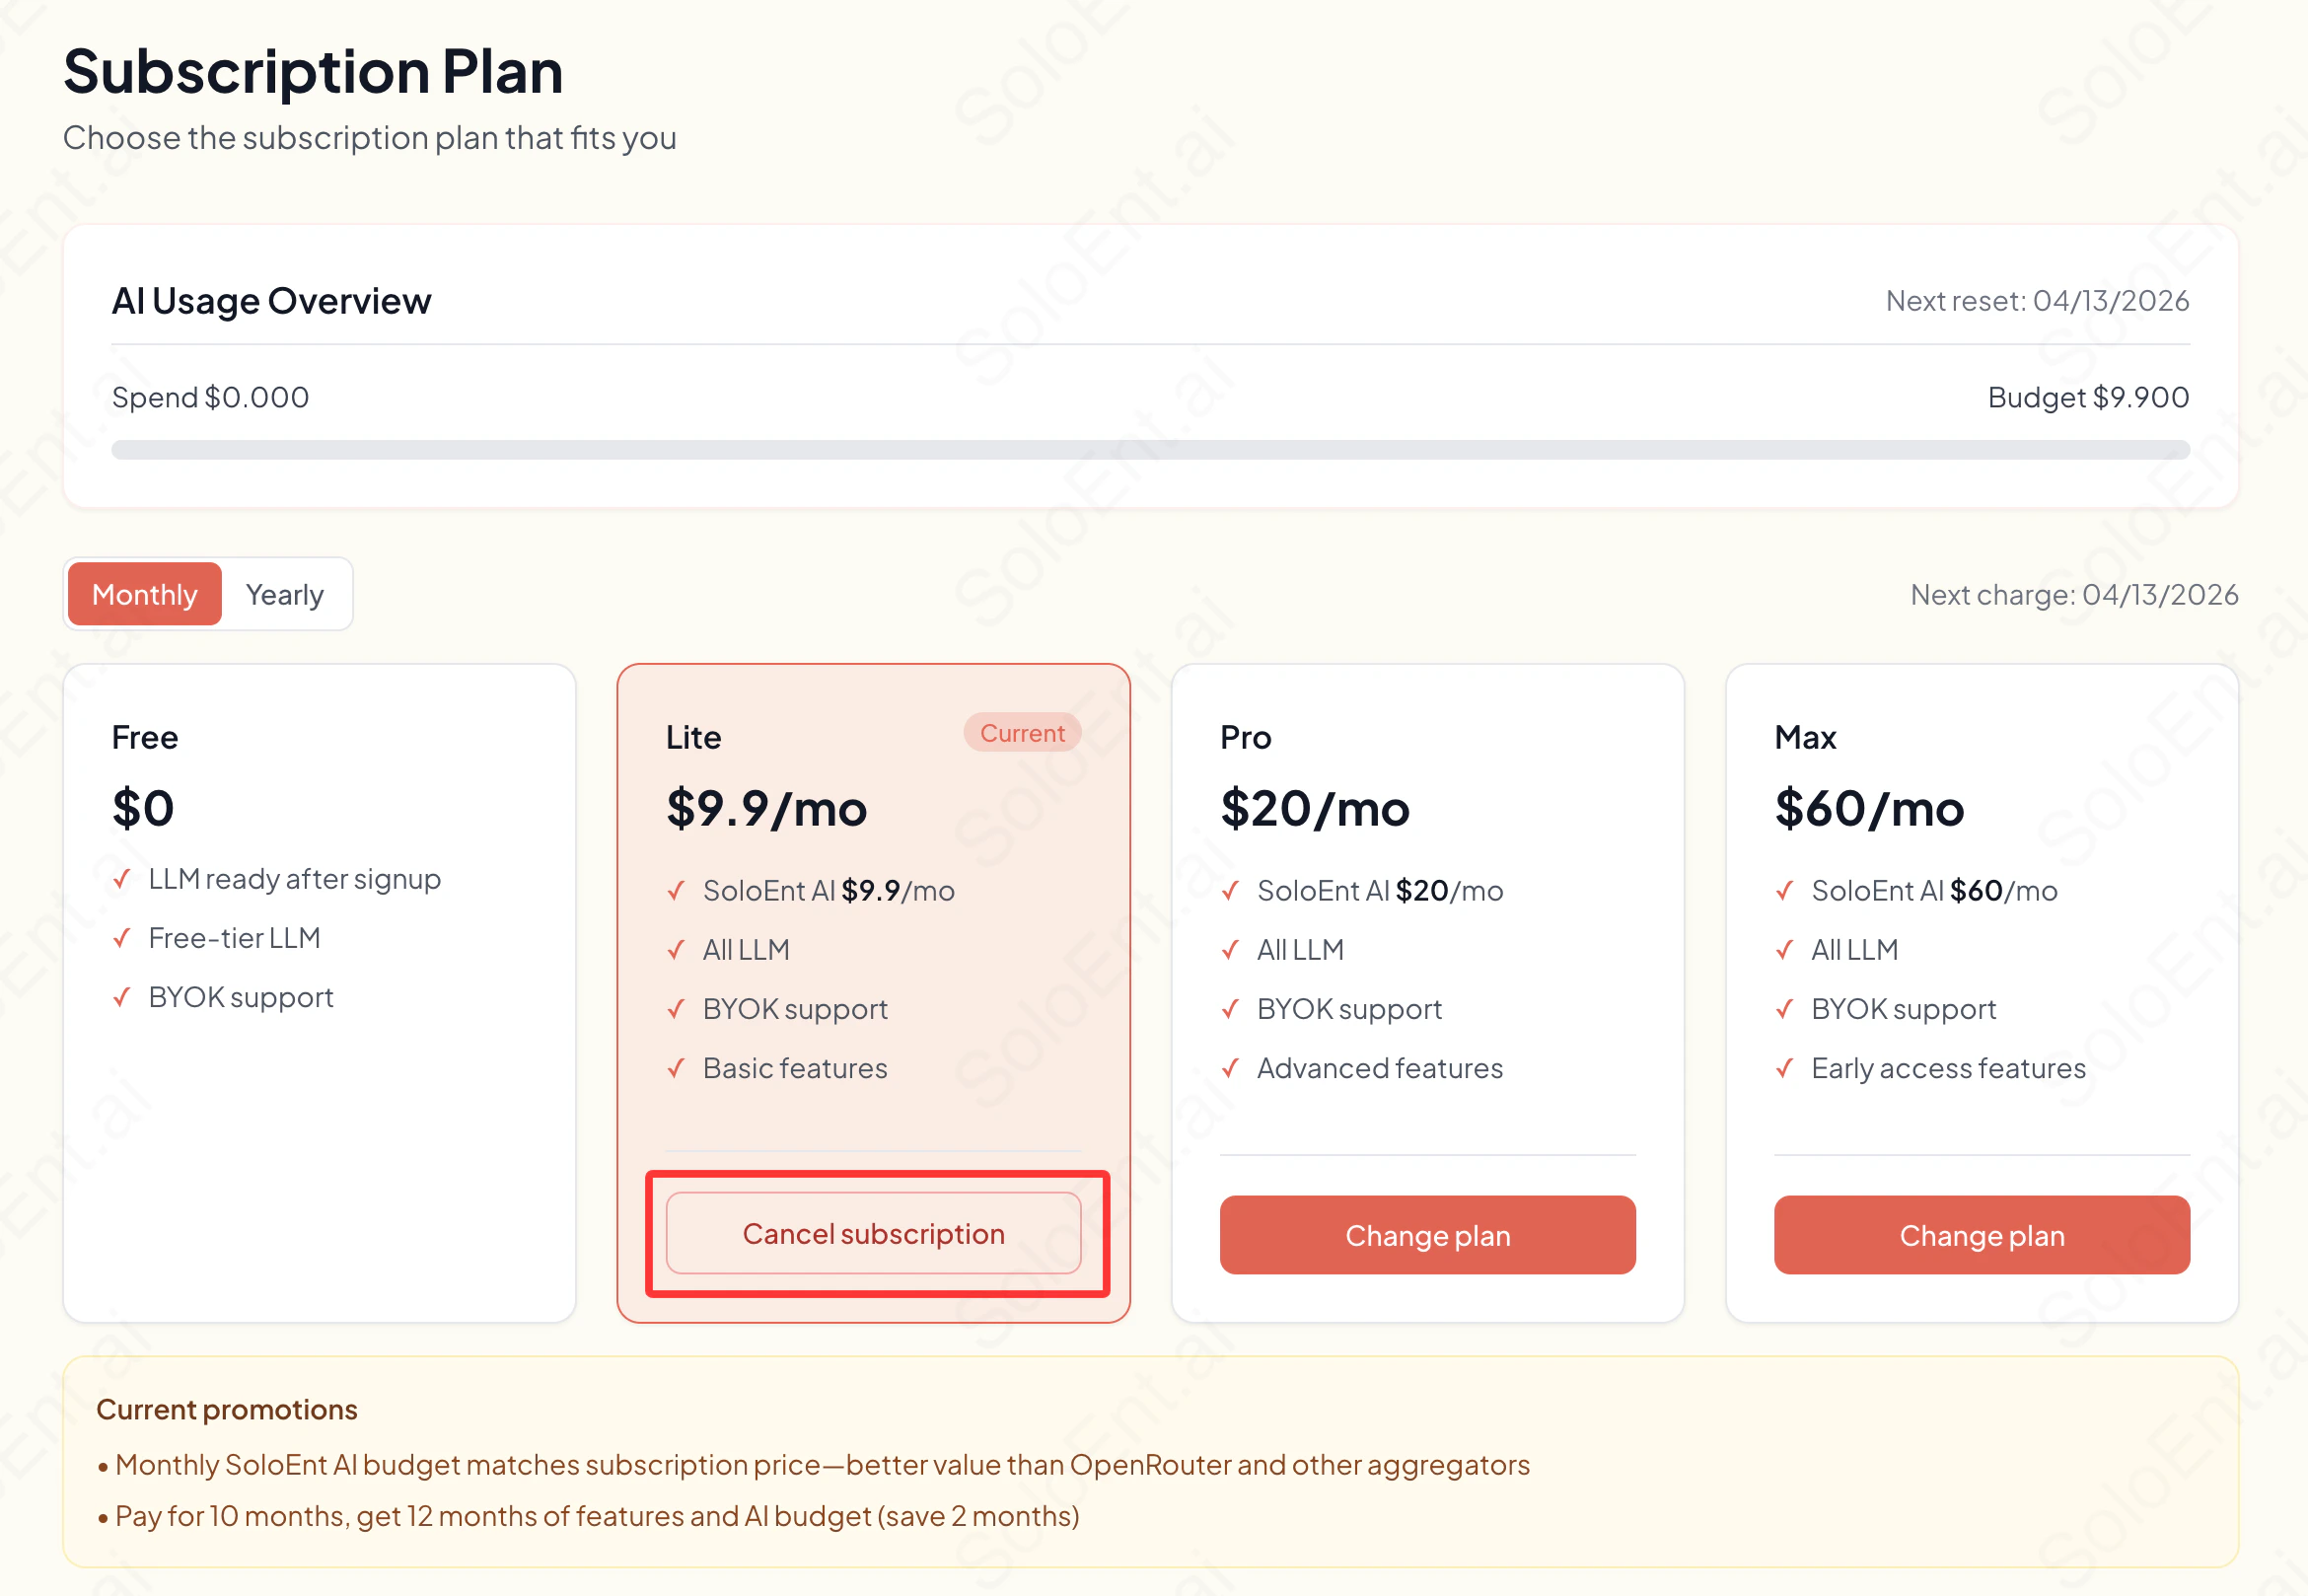Switch billing to Yearly
Image resolution: width=2308 pixels, height=1596 pixels.
pyautogui.click(x=285, y=594)
